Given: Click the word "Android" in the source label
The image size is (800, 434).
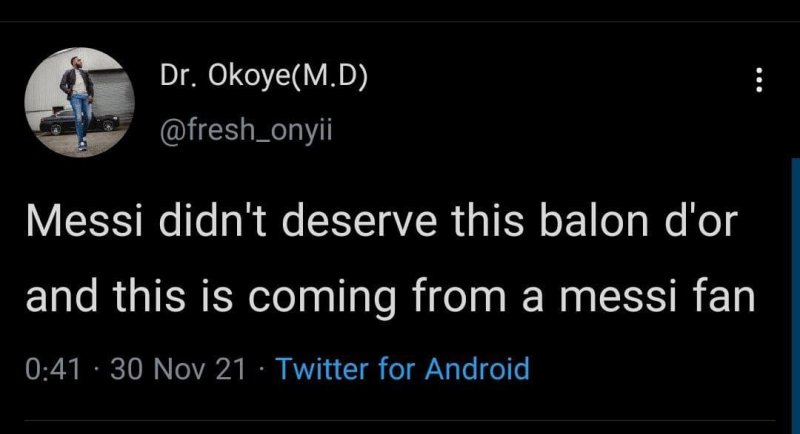Looking at the screenshot, I should [478, 370].
